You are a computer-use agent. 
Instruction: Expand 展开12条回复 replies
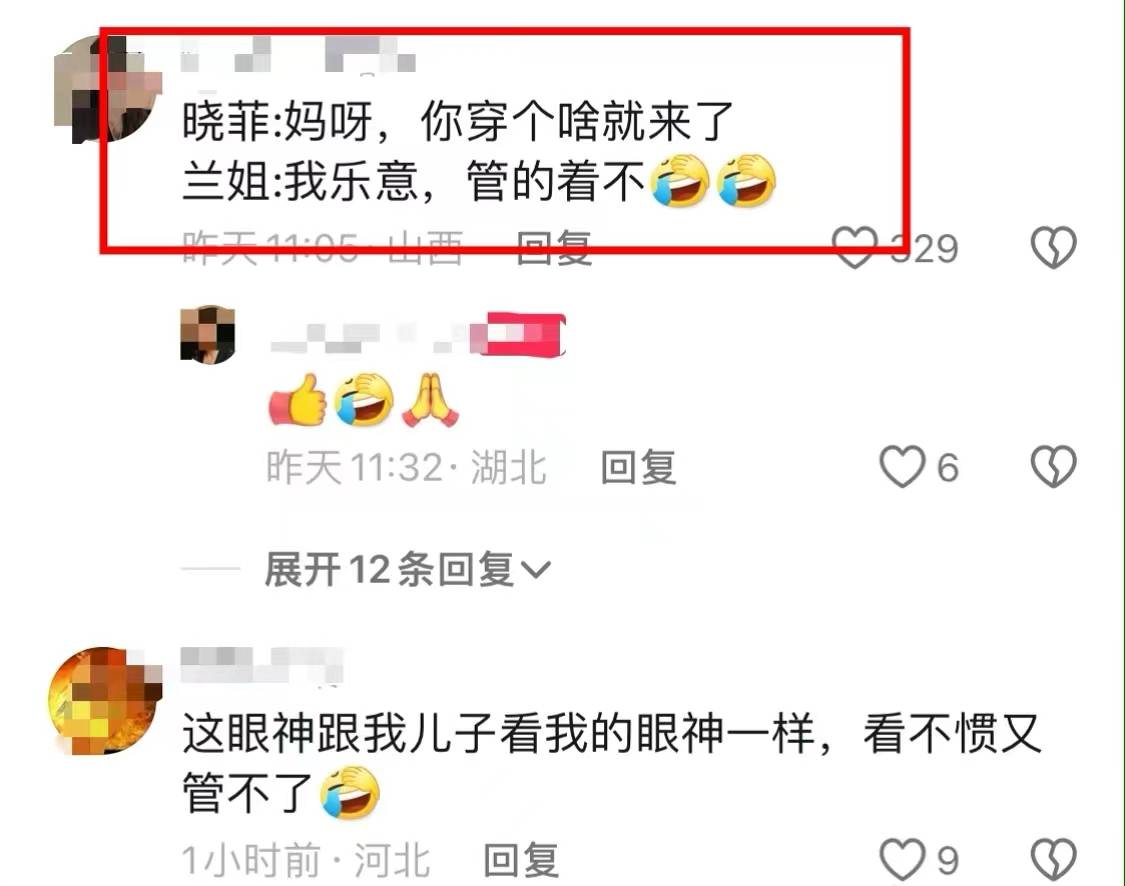pos(408,570)
